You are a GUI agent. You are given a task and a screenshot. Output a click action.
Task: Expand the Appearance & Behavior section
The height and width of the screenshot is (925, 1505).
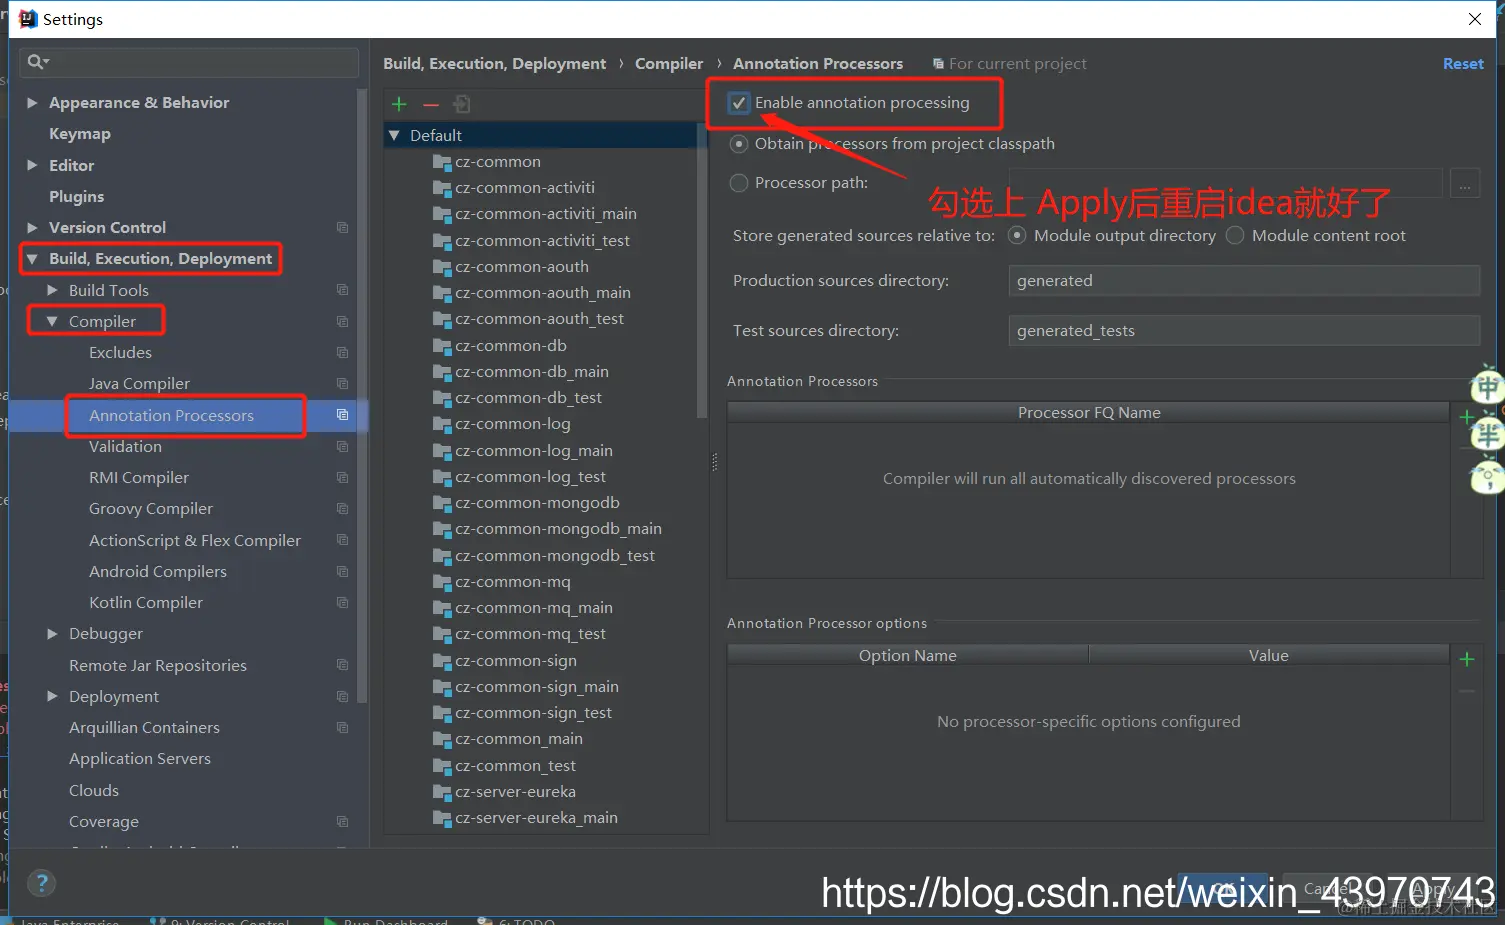coord(30,102)
